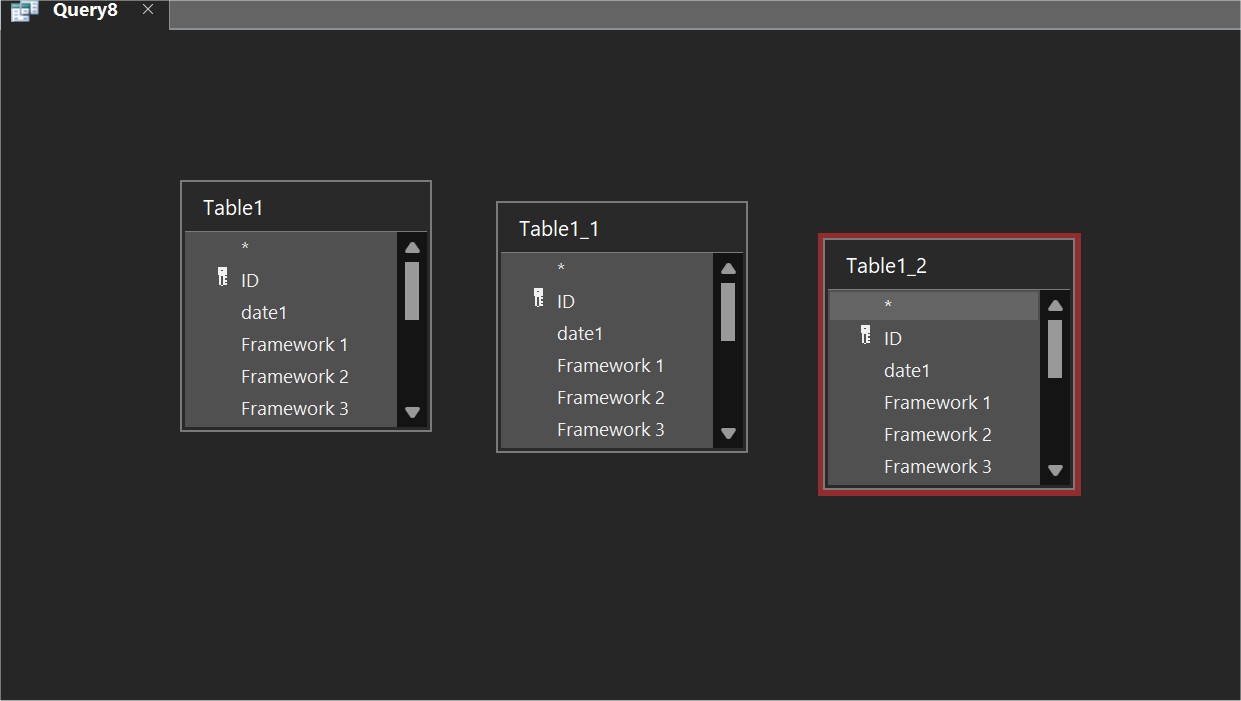Click the Query8 tab icon
The image size is (1241, 701).
[x=24, y=11]
